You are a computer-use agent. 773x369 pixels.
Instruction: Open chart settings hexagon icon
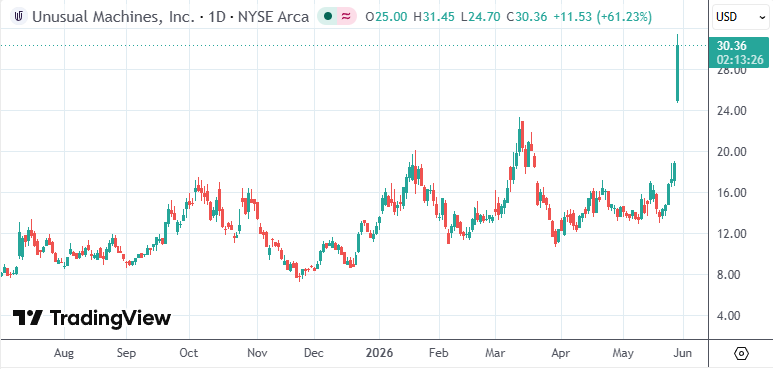741,353
